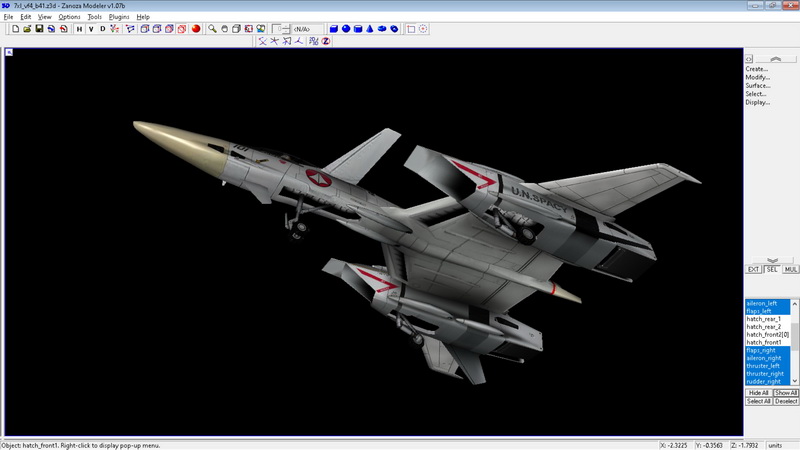Save the model with floppy disk icon
Screen dimensions: 800x450
(39, 29)
